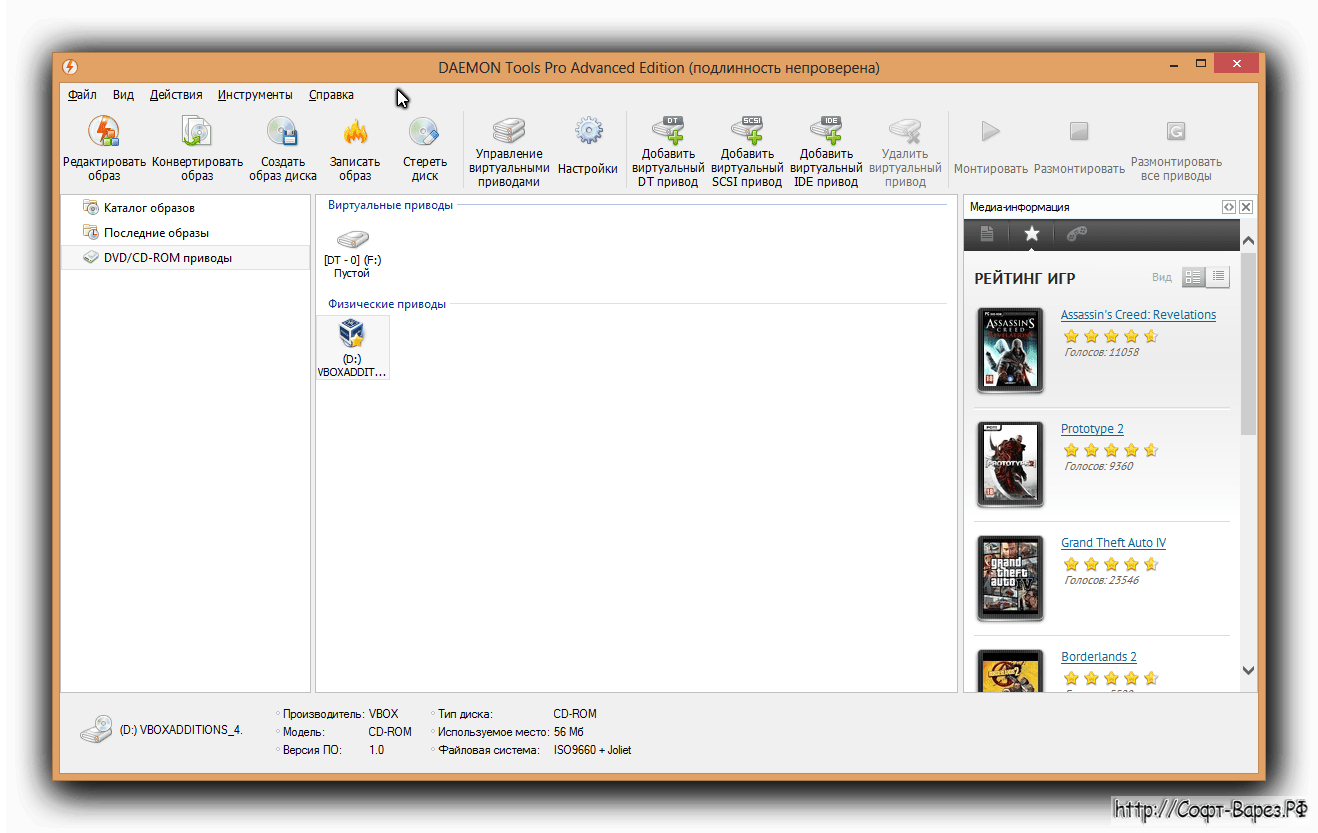Click the media panel scrollbar thumb
Image resolution: width=1318 pixels, height=833 pixels.
click(x=1248, y=343)
